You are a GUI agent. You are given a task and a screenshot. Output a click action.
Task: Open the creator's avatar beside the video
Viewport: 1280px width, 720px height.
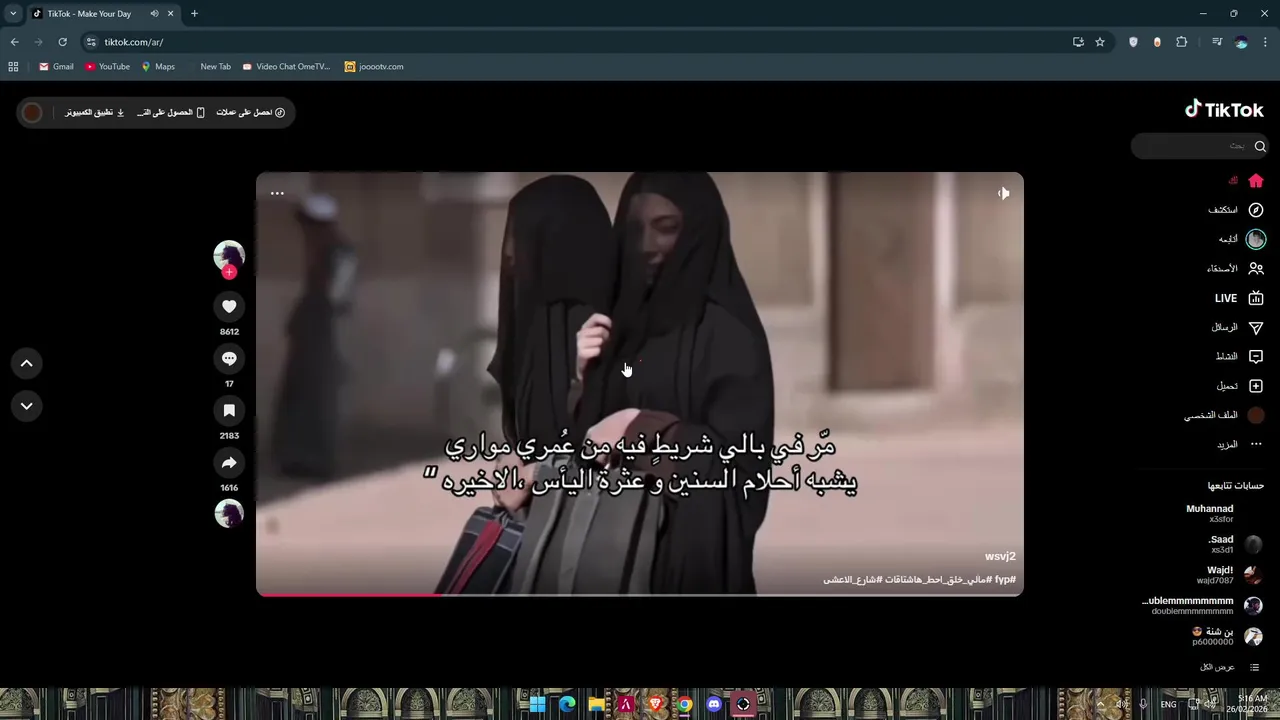(x=229, y=255)
